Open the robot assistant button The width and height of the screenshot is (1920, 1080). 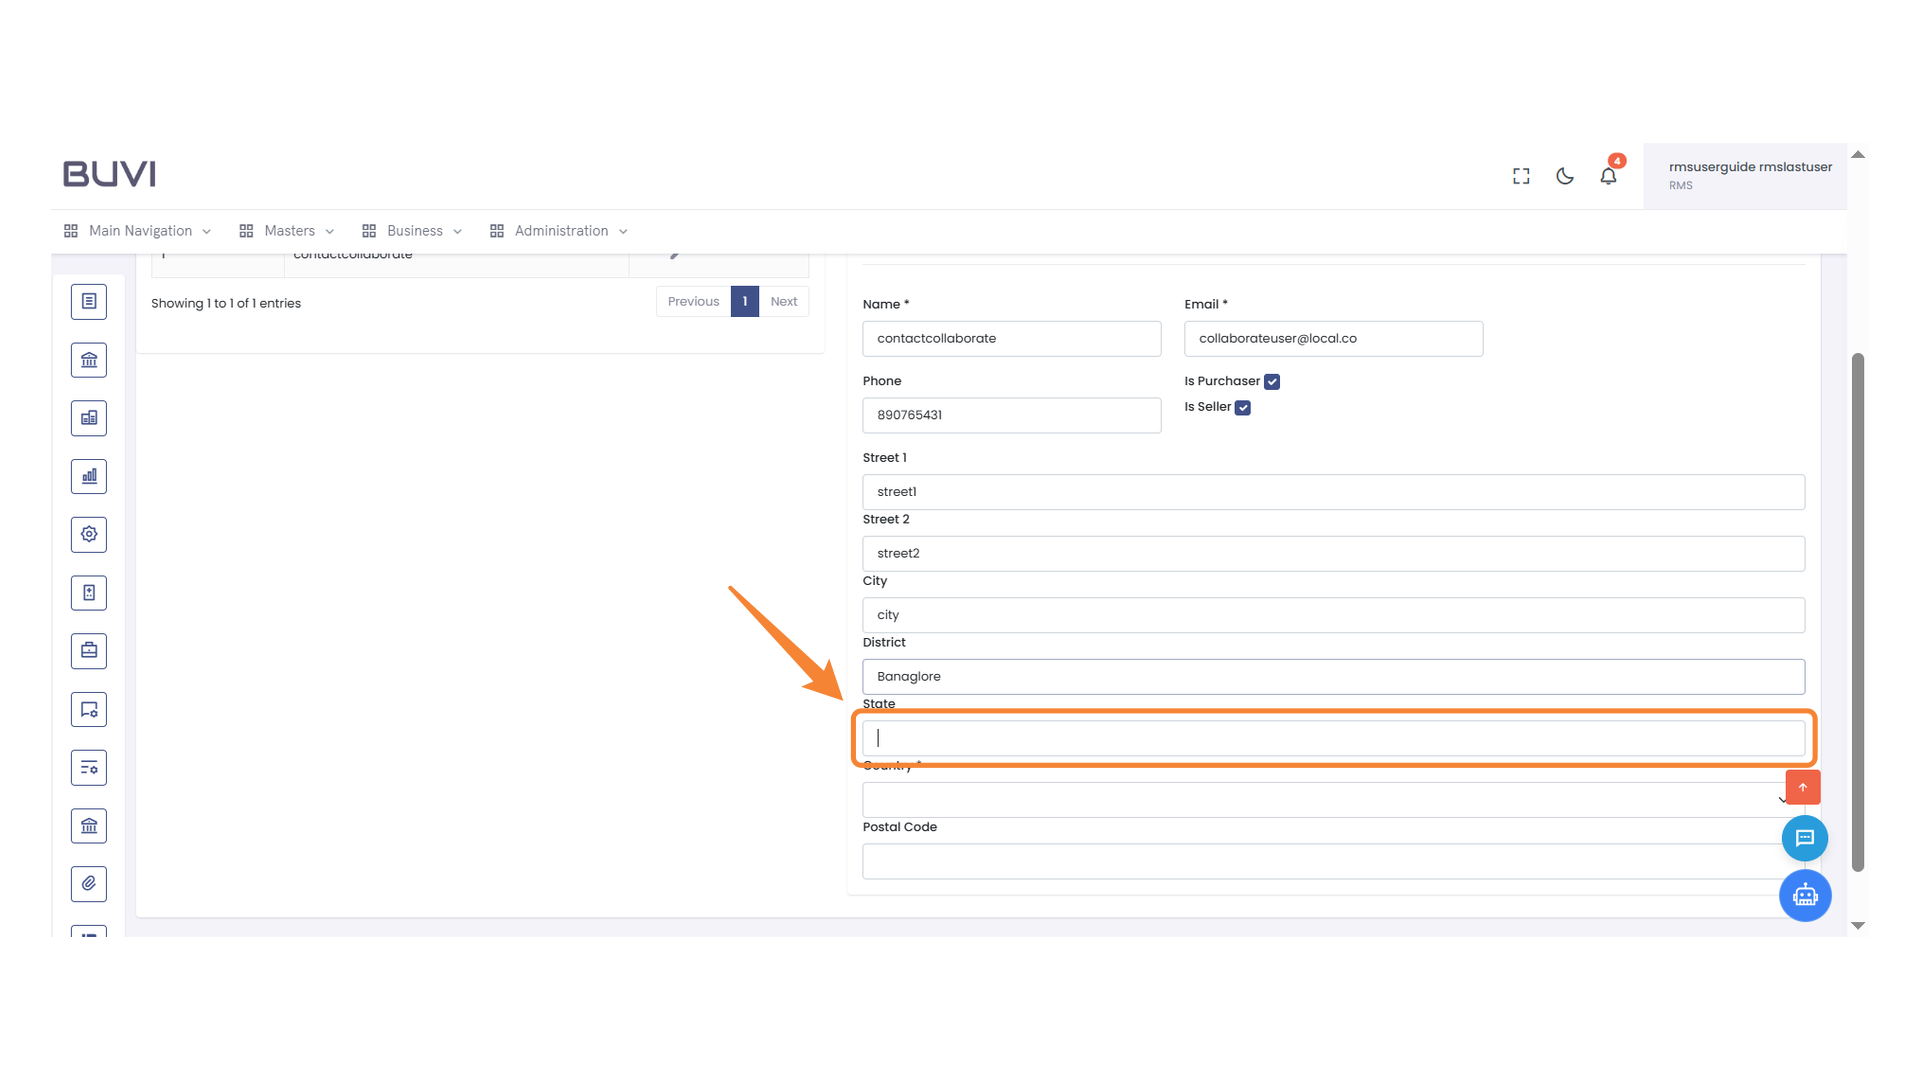1805,895
